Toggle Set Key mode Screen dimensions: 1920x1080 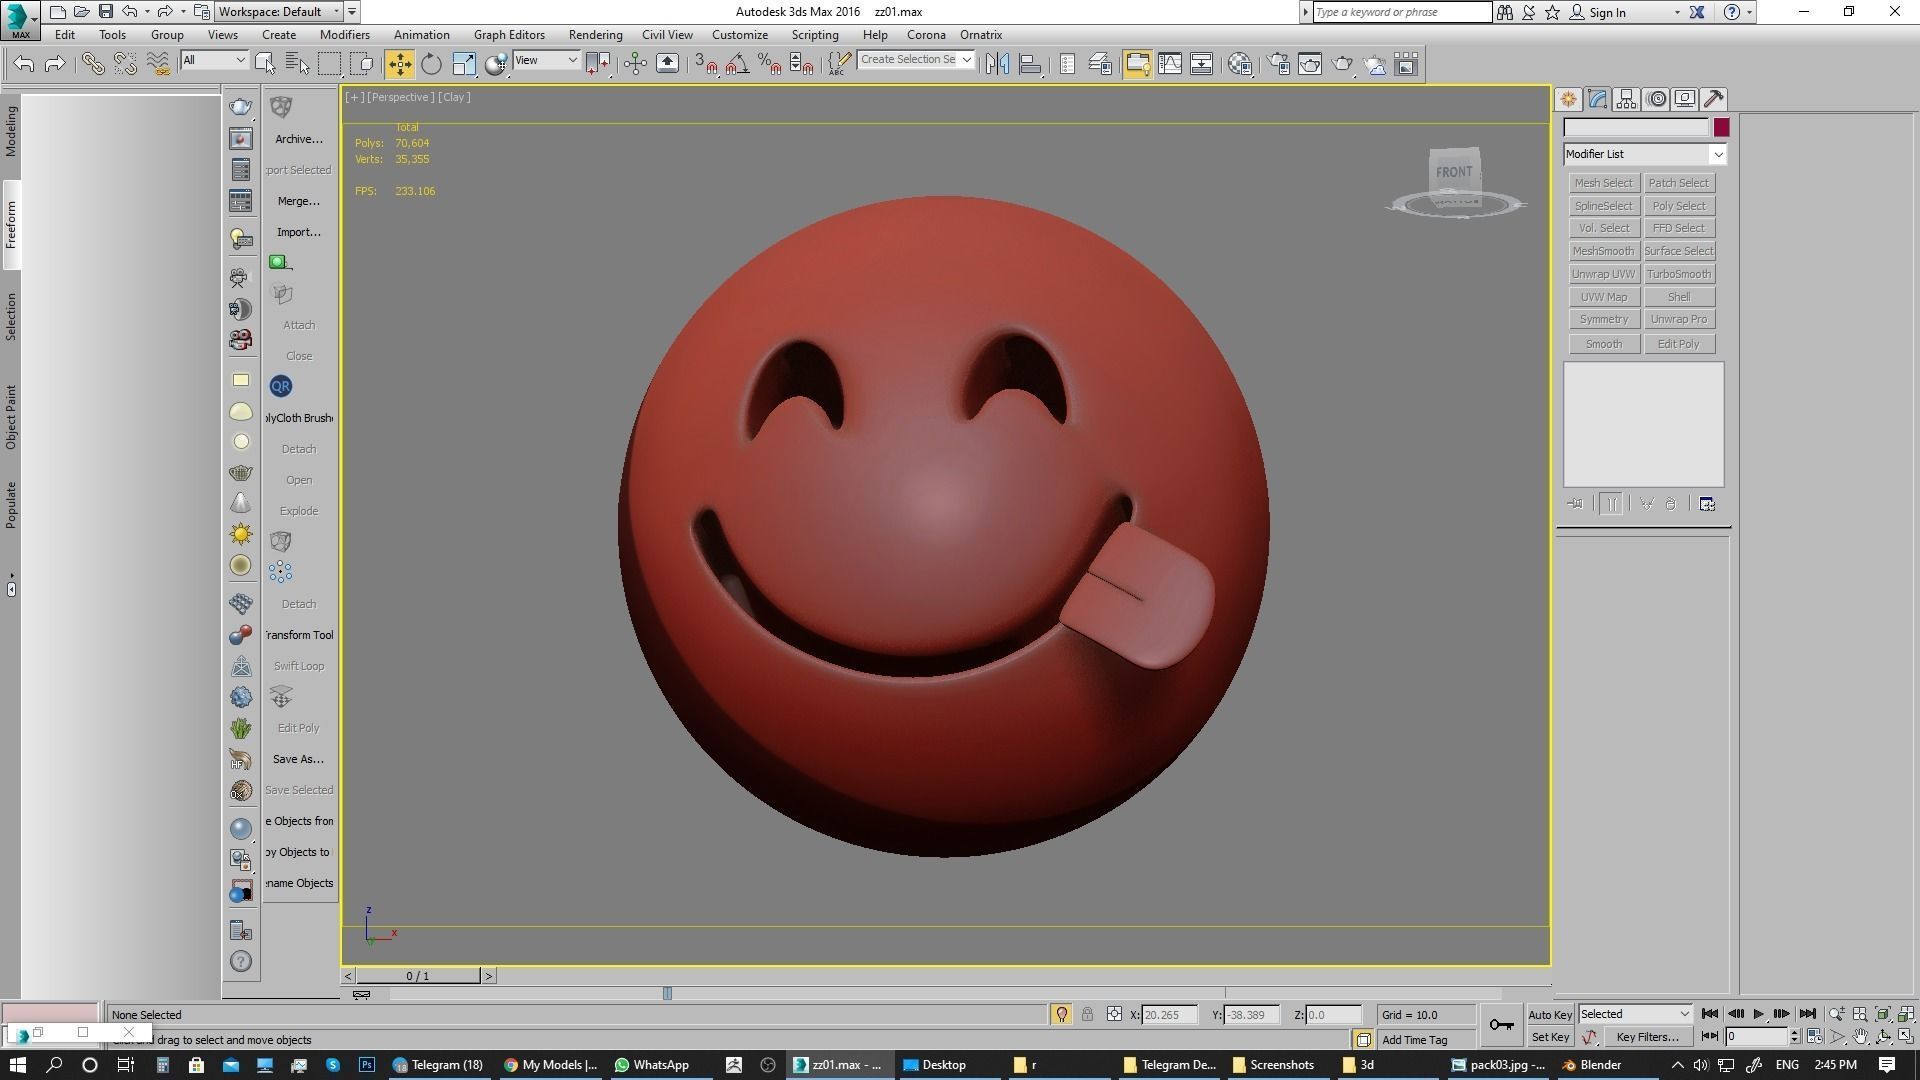pyautogui.click(x=1550, y=1037)
